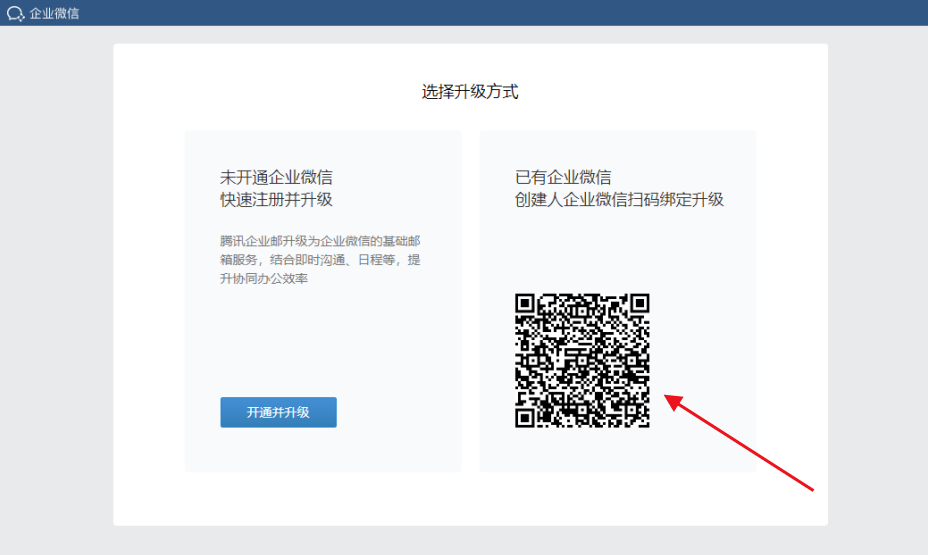Click the 快速注册并升级 subtitle line
This screenshot has height=555, width=928.
(276, 199)
